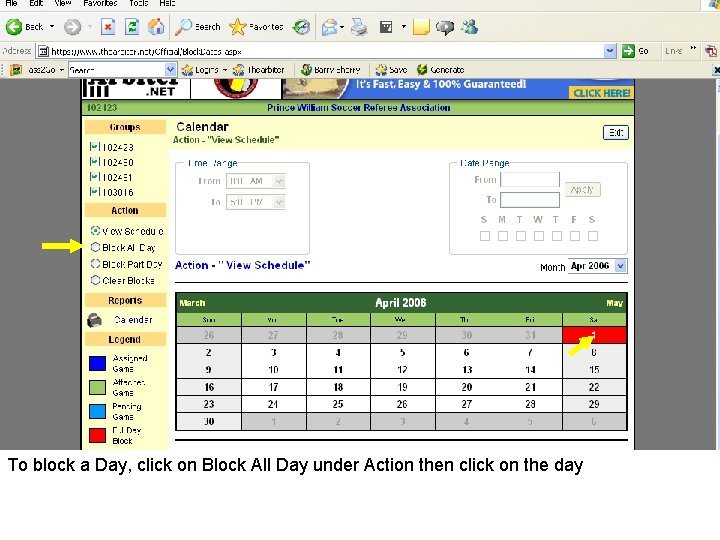Select the View Schedule radio button
This screenshot has height=540, width=720.
pyautogui.click(x=95, y=231)
